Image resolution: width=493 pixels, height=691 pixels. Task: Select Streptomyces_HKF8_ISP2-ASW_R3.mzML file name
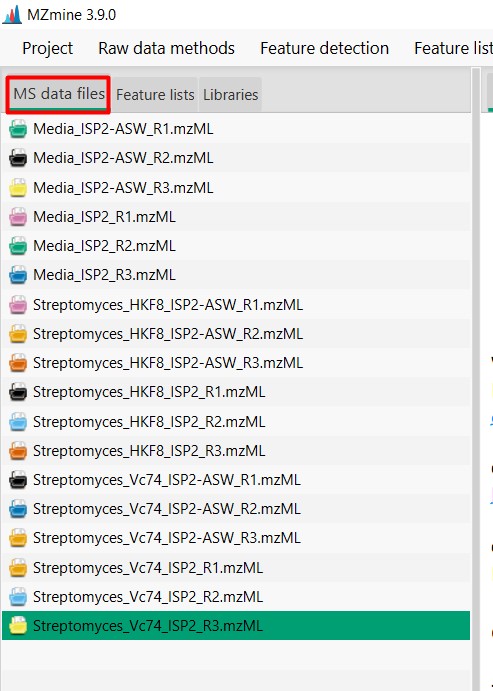pyautogui.click(x=168, y=363)
